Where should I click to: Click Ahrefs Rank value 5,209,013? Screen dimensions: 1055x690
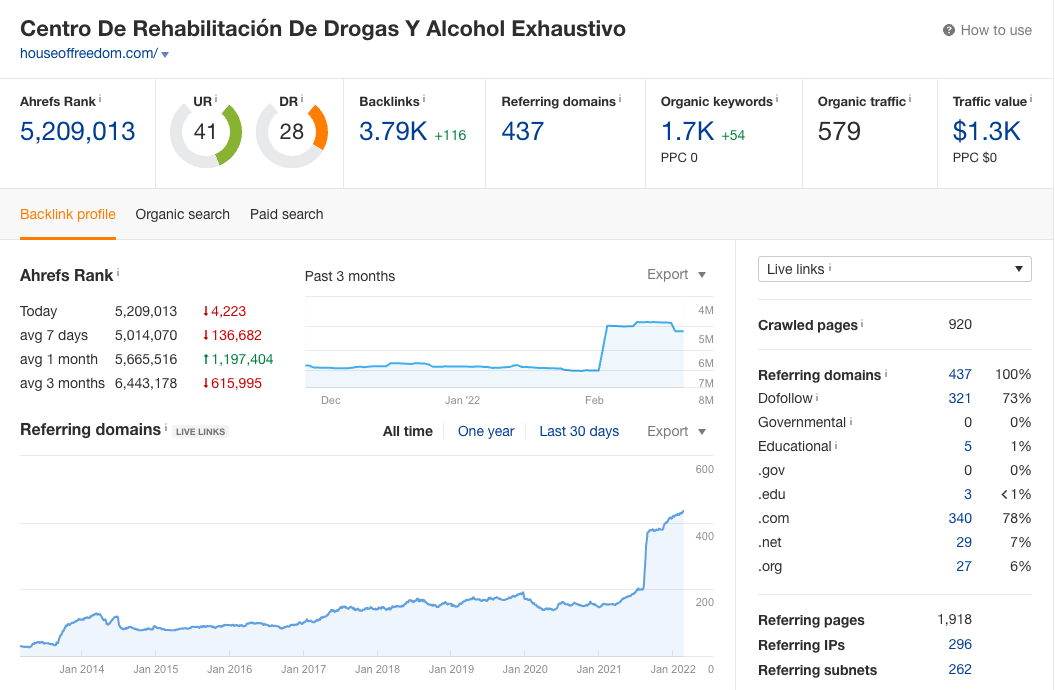coord(77,131)
